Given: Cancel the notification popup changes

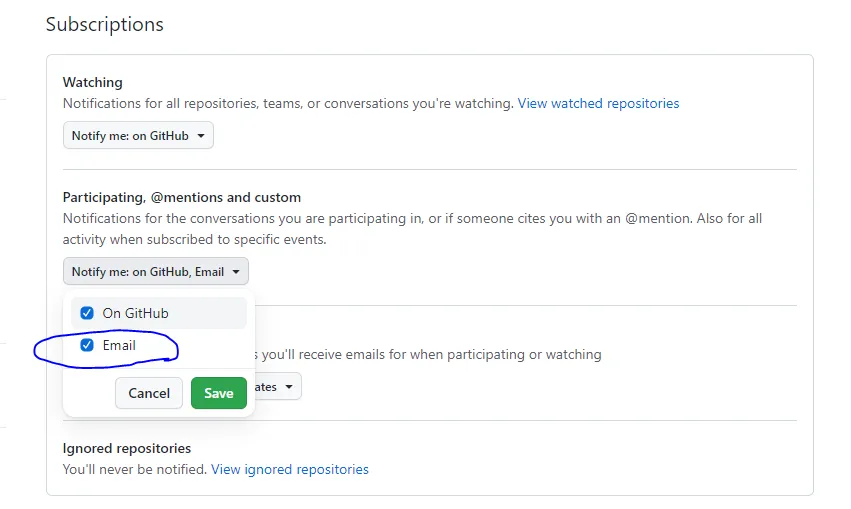Looking at the screenshot, I should [x=149, y=393].
